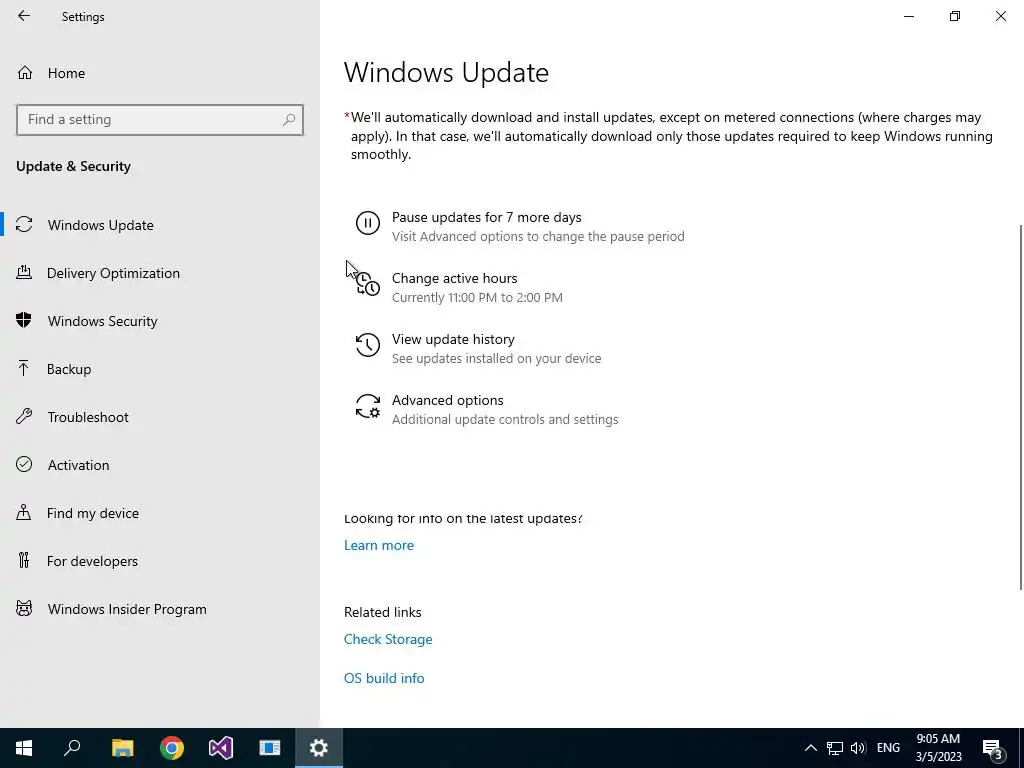Open the Backup settings page
The height and width of the screenshot is (768, 1024).
tap(69, 369)
